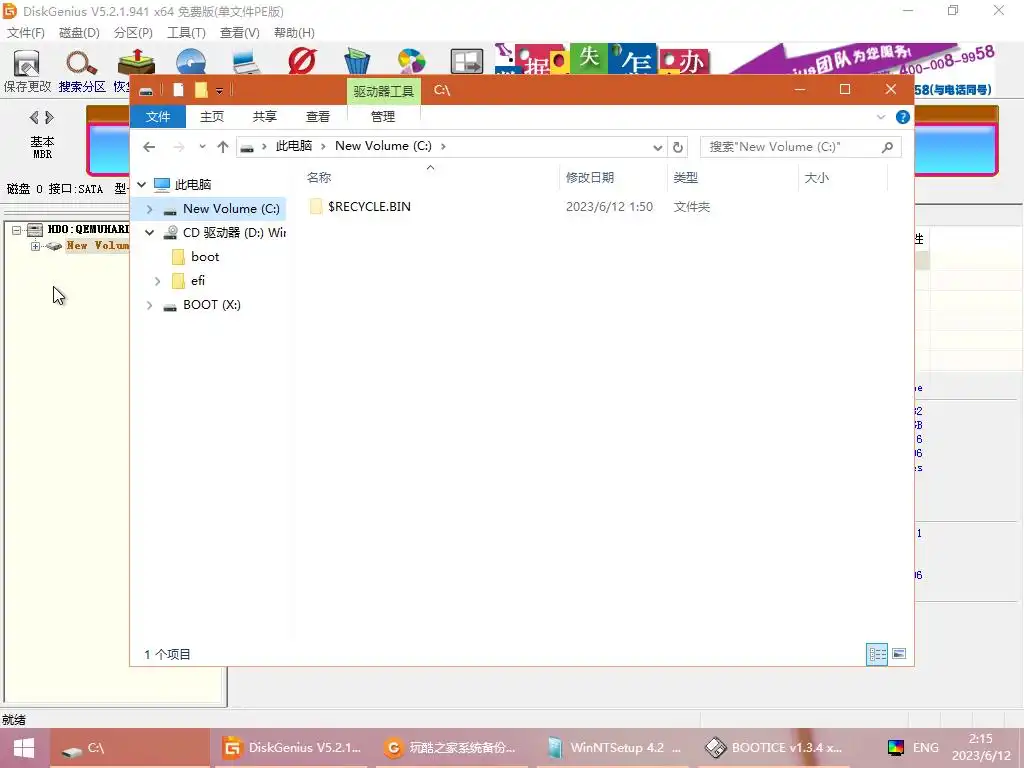Click the Explorer back arrow

149,147
